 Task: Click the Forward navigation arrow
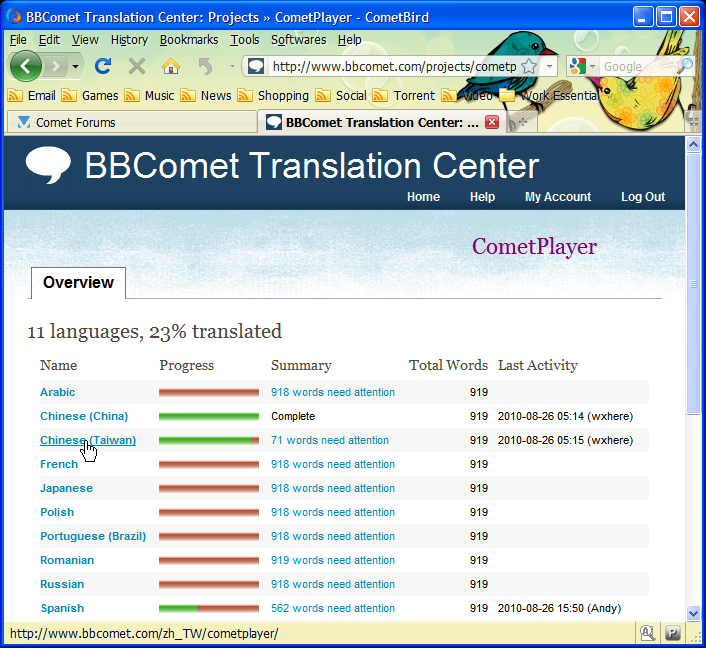55,67
